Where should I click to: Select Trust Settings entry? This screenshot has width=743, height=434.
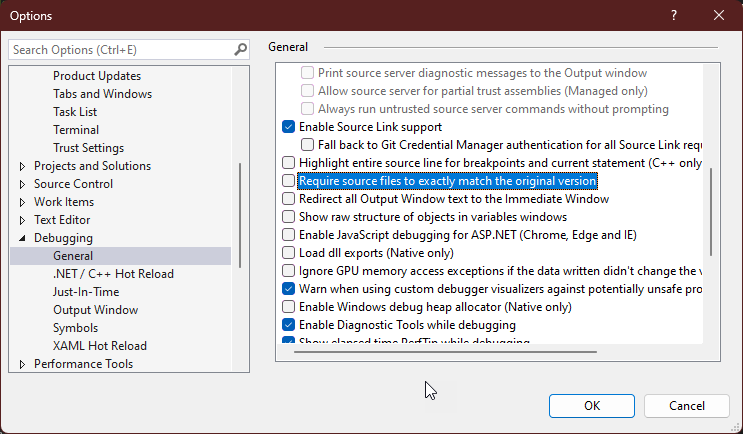coord(88,148)
